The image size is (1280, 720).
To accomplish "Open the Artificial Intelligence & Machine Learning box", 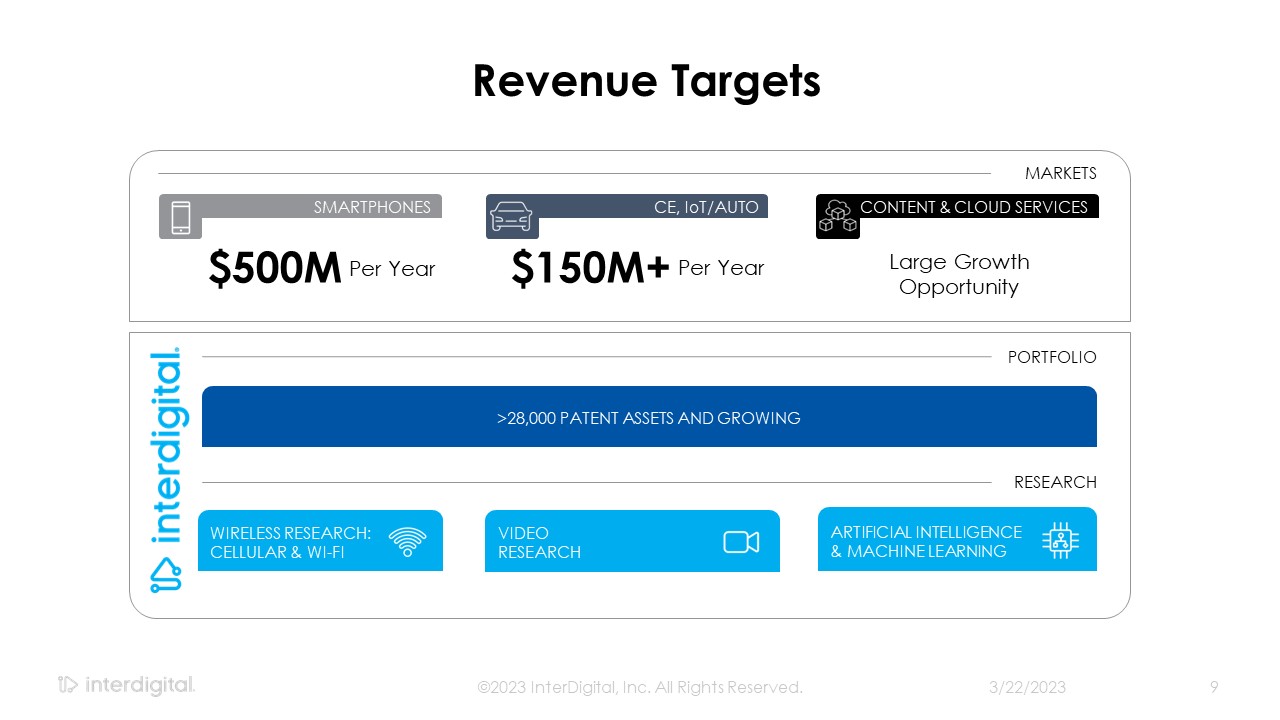I will 957,540.
